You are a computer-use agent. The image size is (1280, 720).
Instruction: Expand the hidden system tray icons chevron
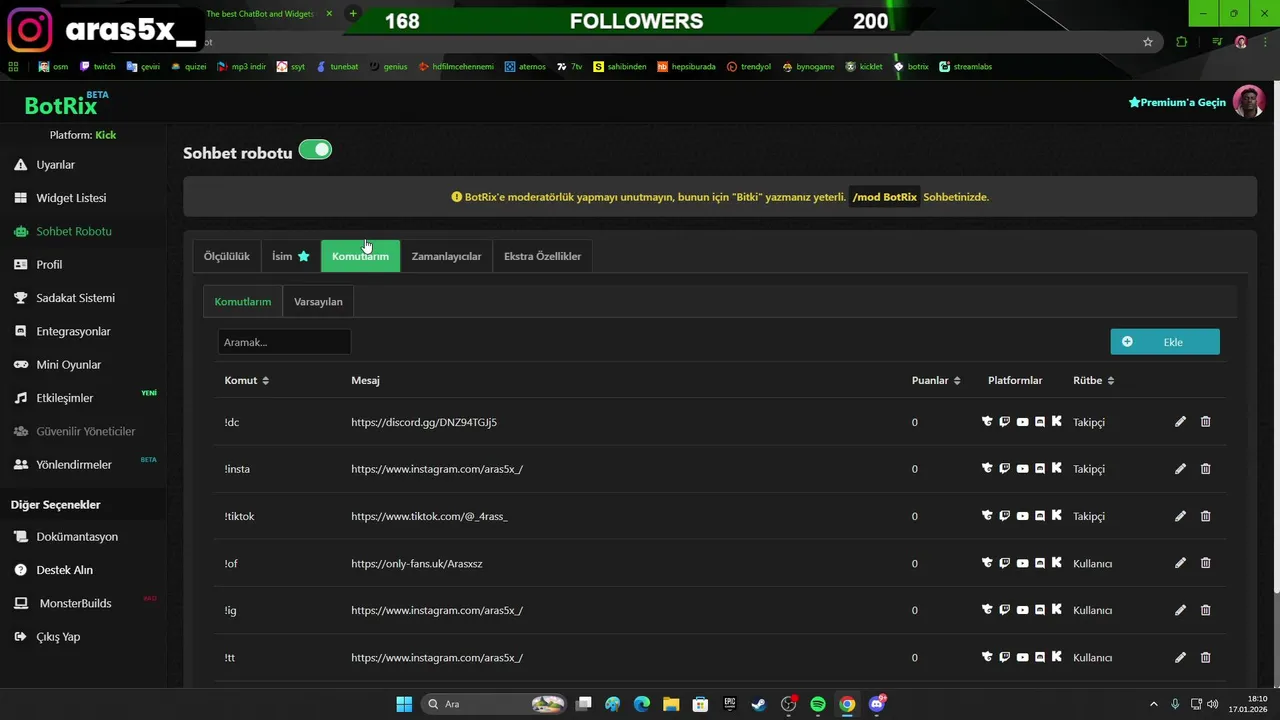[1153, 704]
